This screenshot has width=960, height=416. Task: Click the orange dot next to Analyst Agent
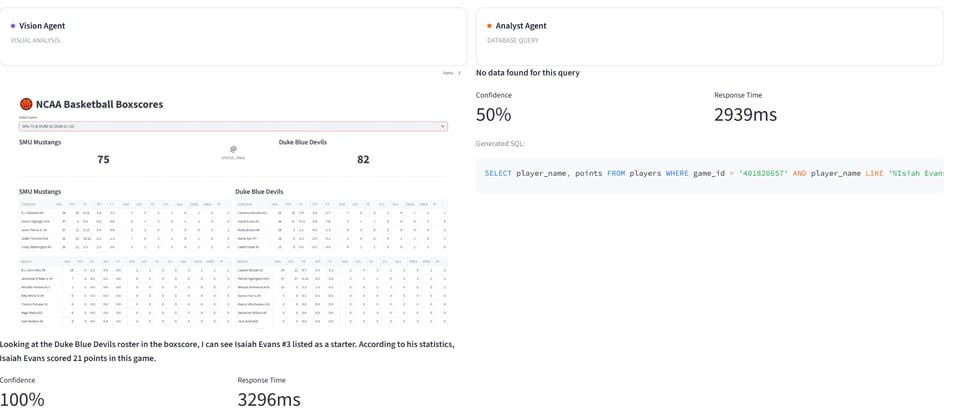(489, 26)
